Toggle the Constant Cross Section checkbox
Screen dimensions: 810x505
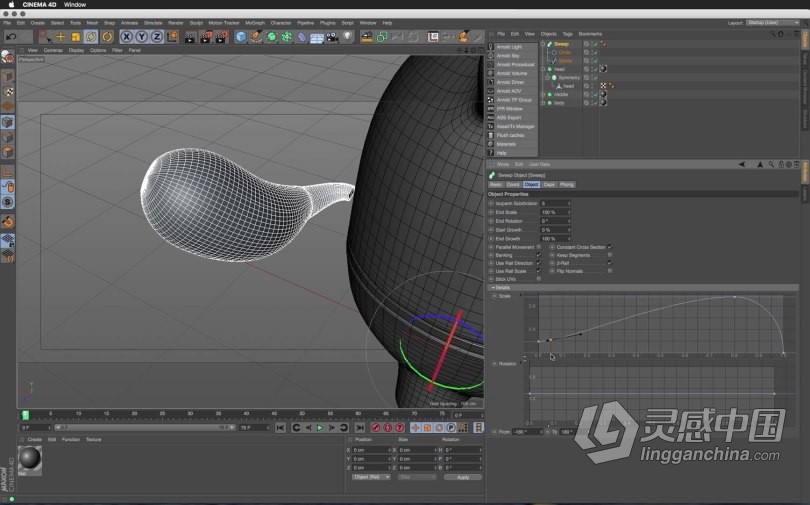(x=610, y=247)
